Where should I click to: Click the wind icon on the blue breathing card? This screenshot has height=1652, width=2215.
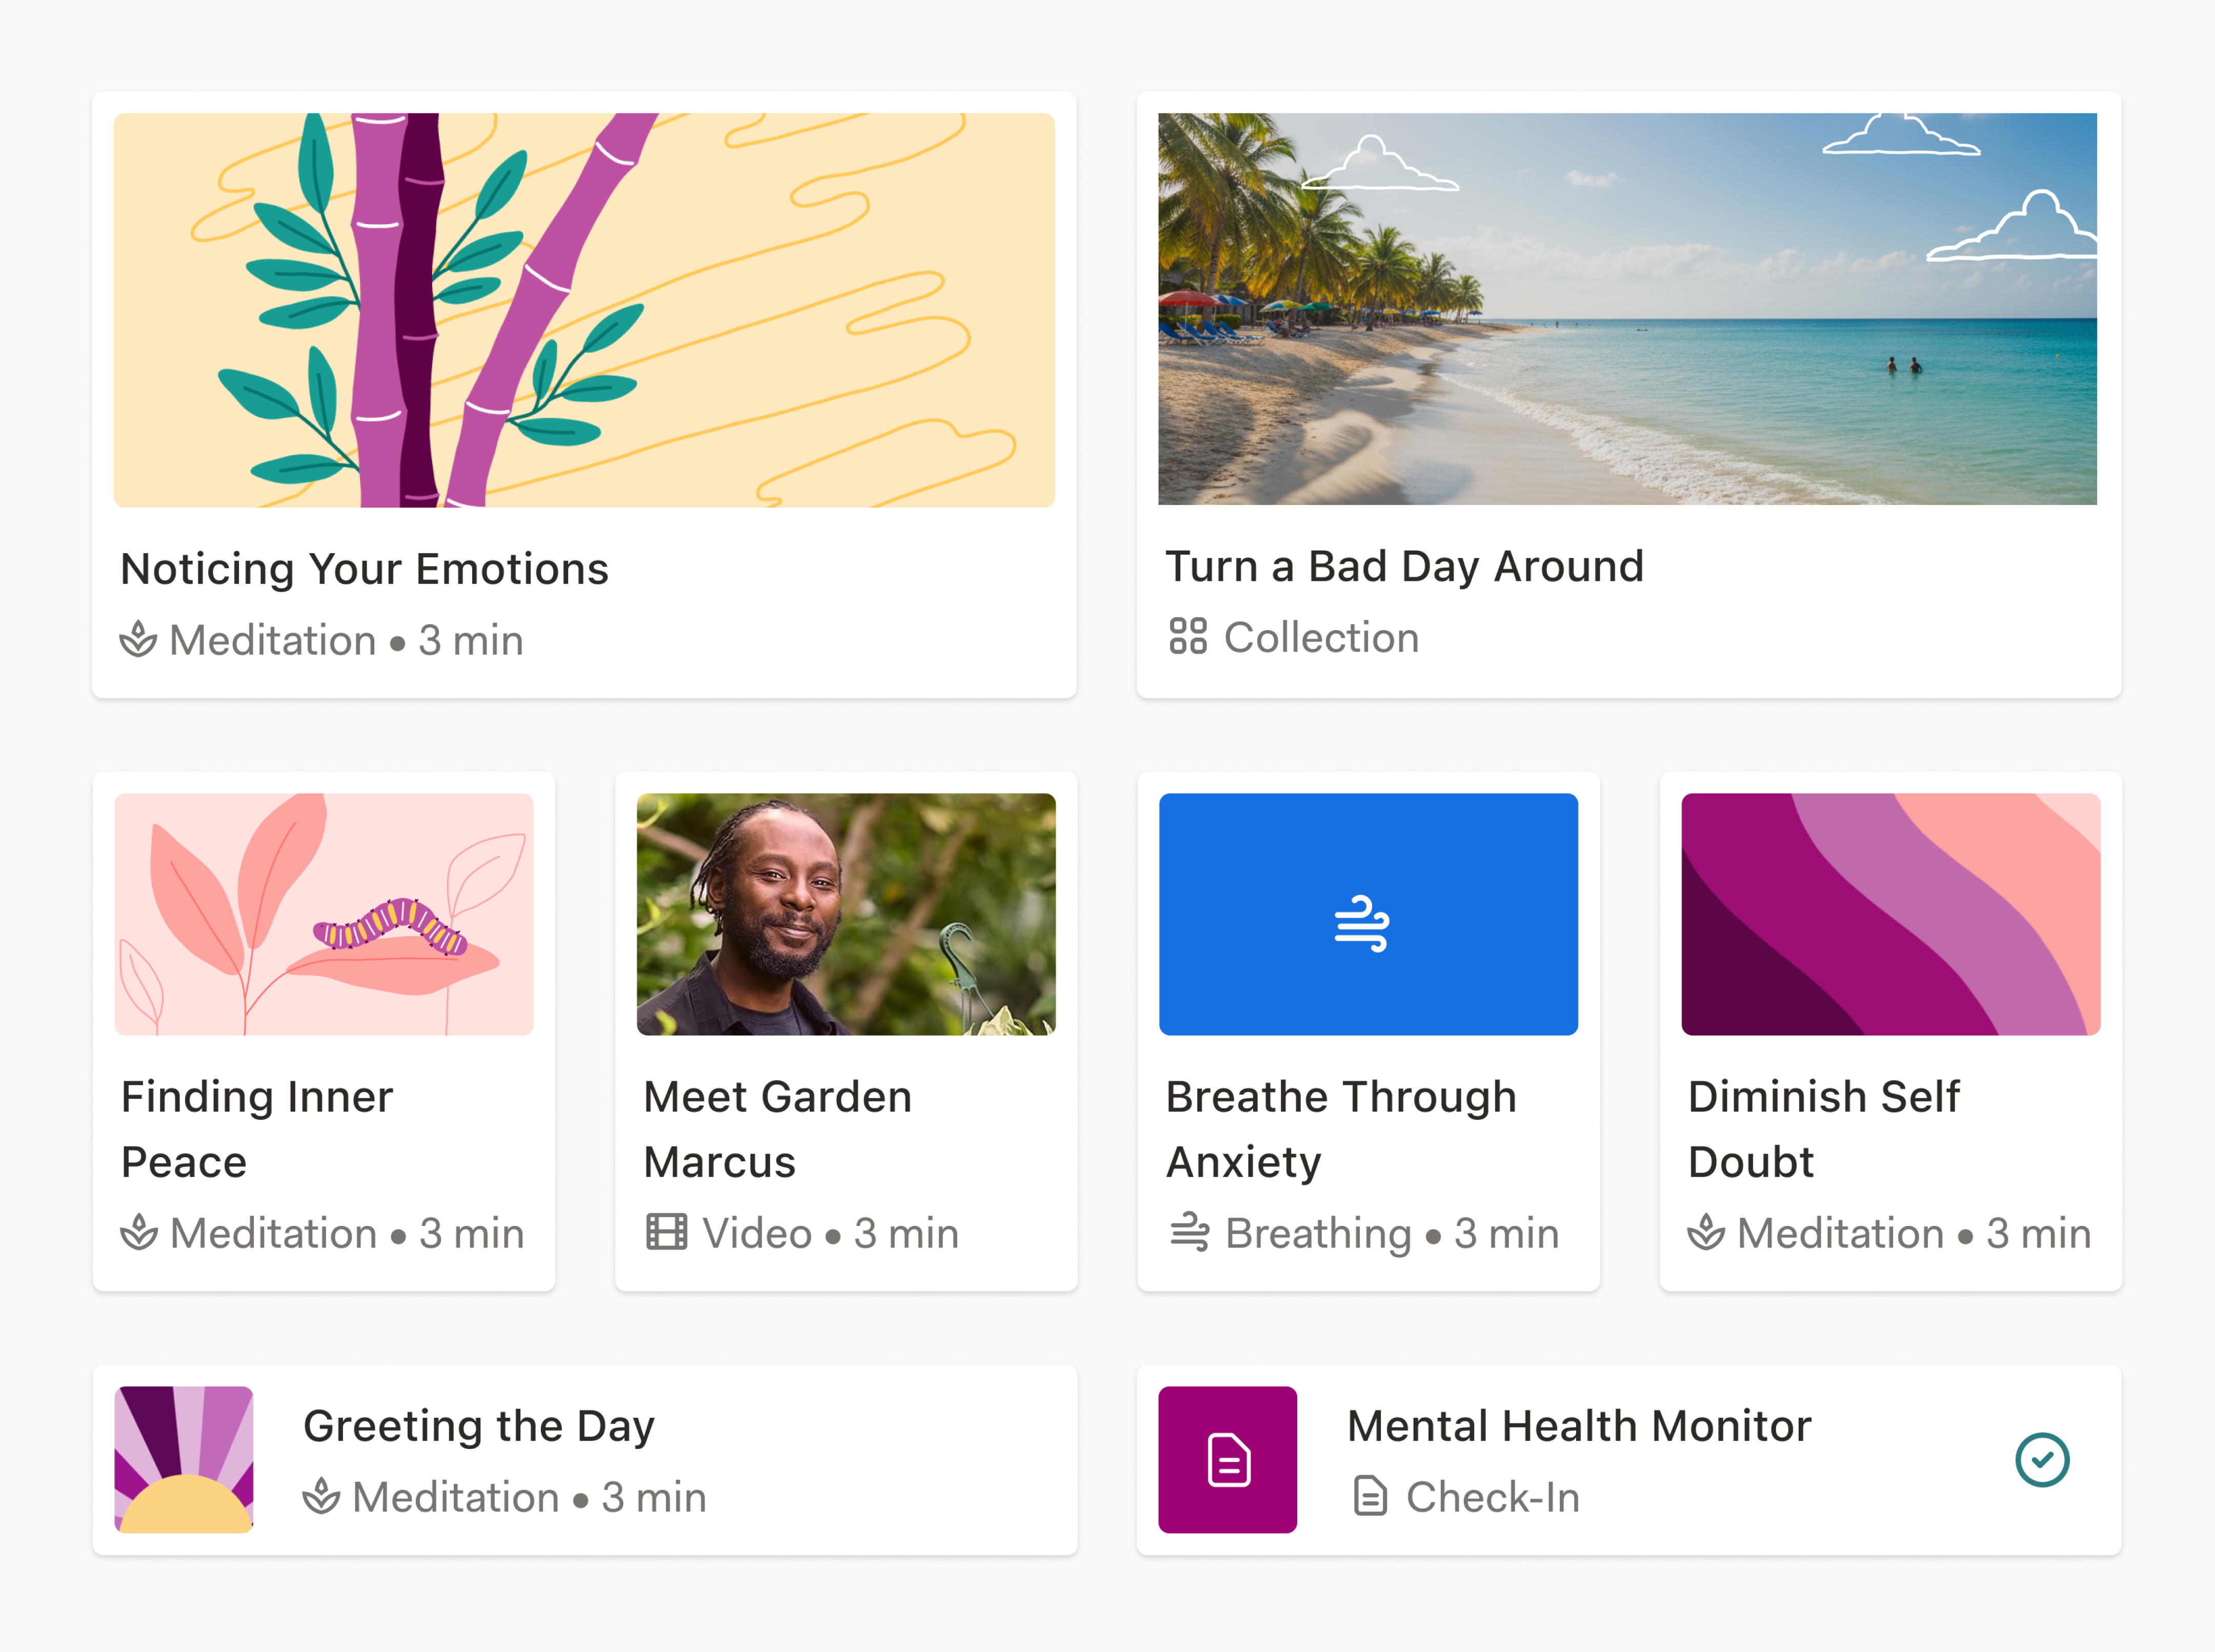1361,923
